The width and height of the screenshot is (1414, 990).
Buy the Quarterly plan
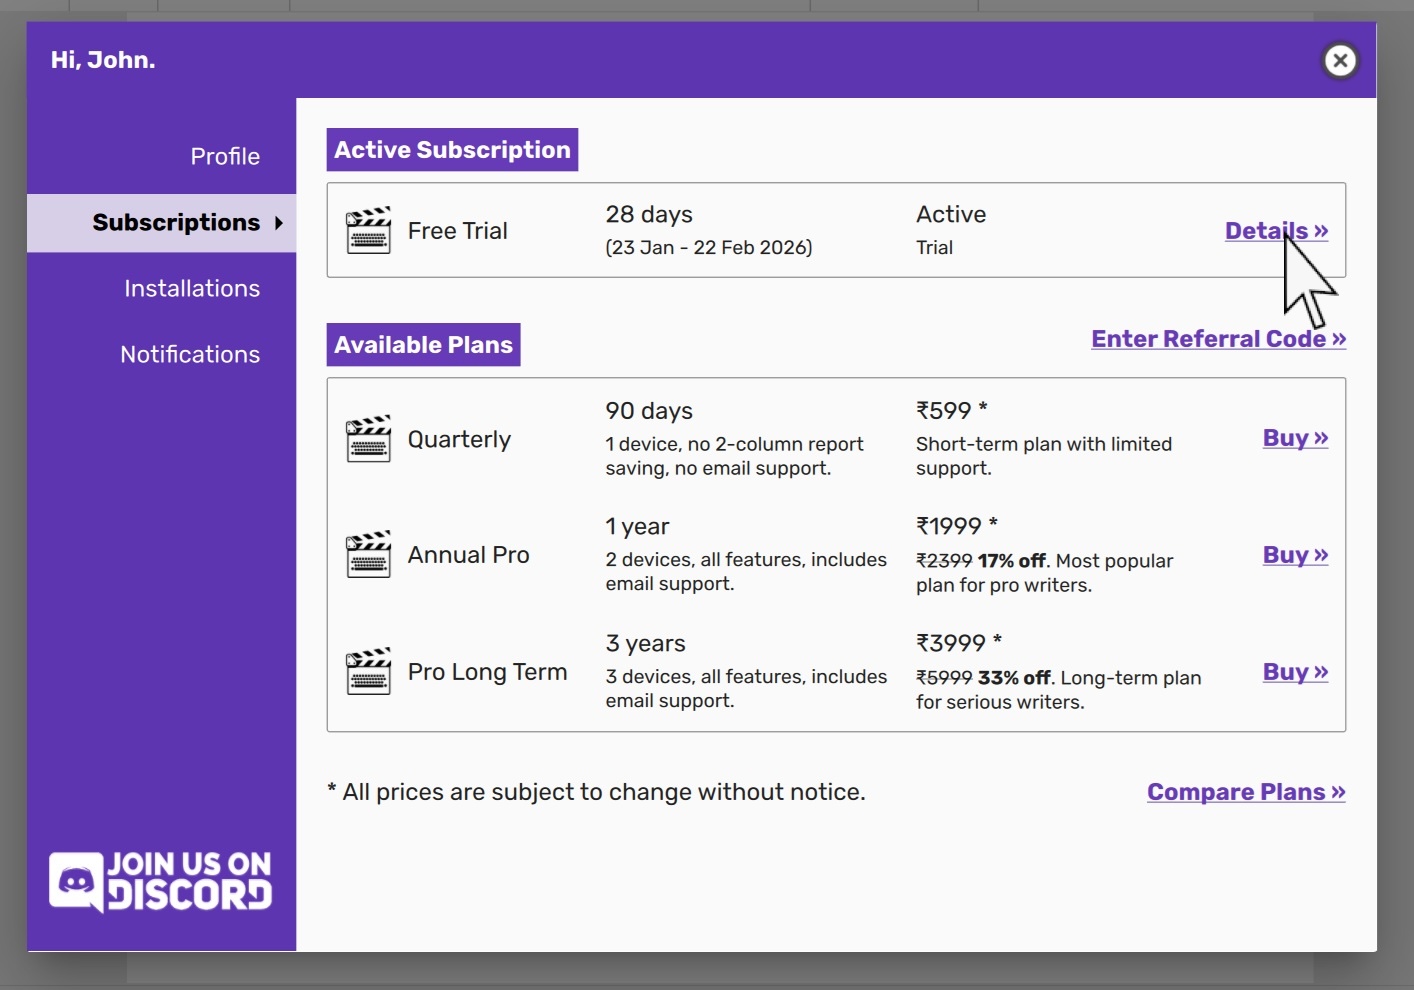pos(1295,438)
